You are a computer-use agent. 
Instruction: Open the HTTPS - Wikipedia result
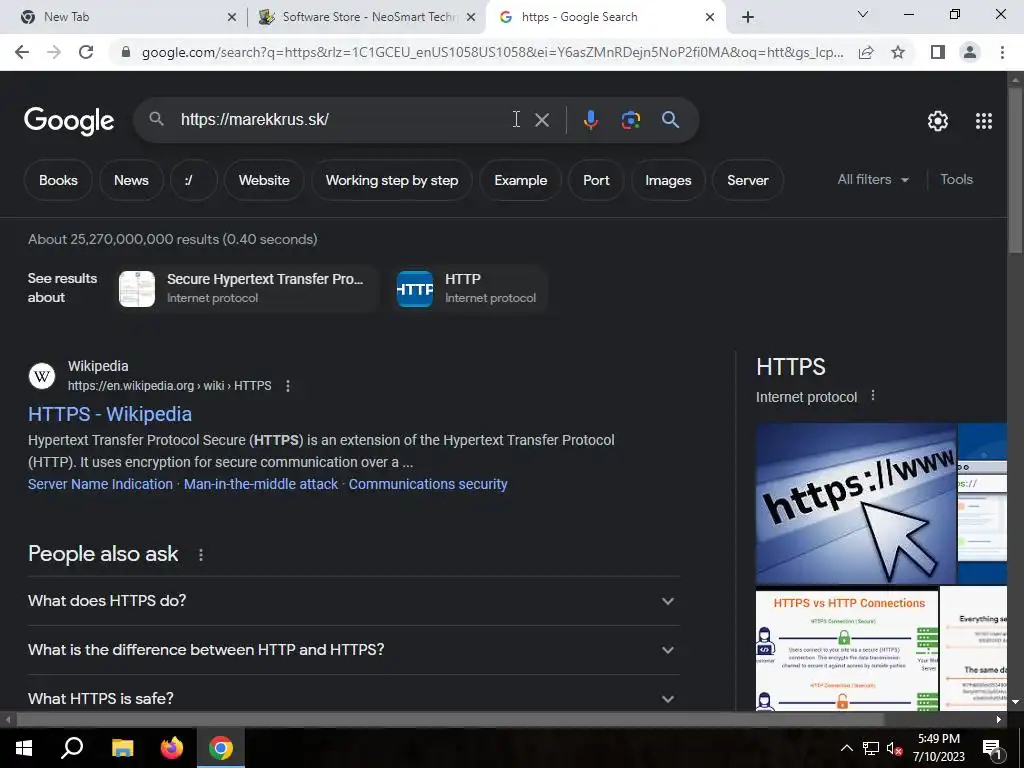110,414
